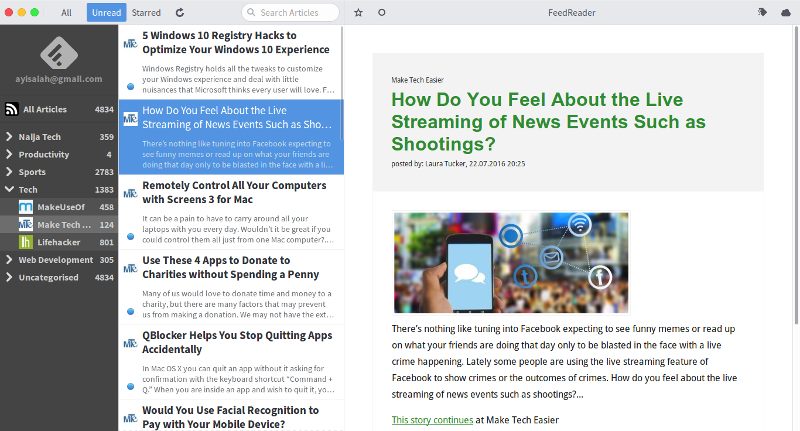Click the 4834 All Articles count
Image resolution: width=800 pixels, height=431 pixels.
[104, 109]
